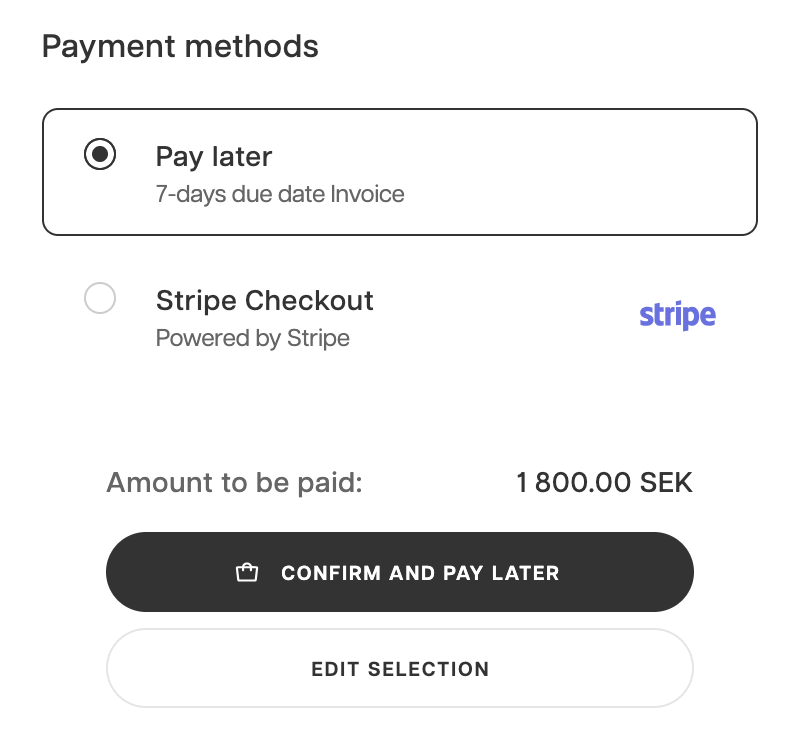Select the Stripe Checkout radio button

point(100,298)
